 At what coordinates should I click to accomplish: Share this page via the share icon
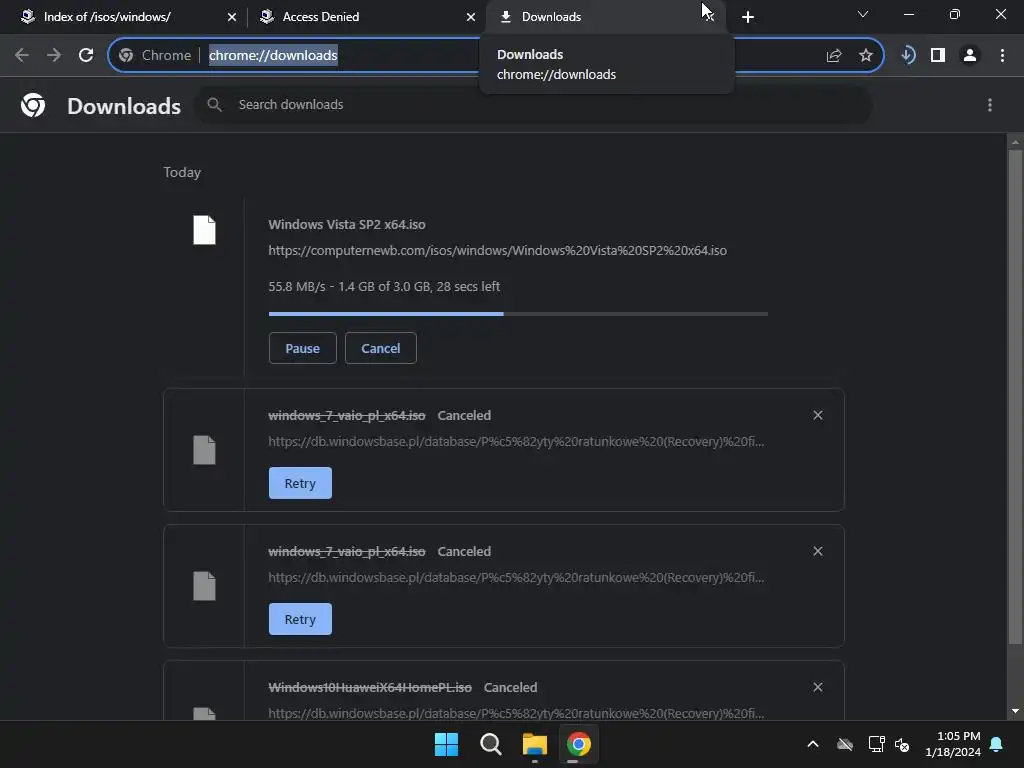click(834, 56)
